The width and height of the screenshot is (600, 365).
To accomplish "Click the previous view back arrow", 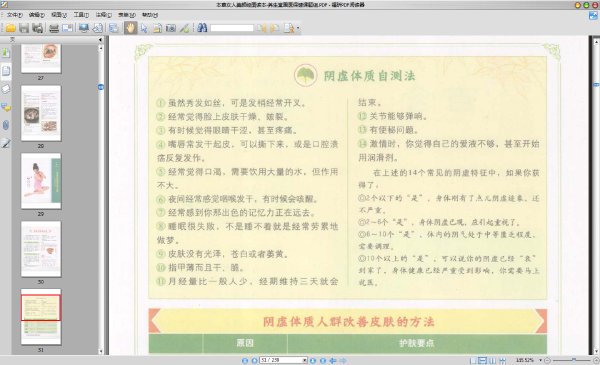I will pos(333,360).
